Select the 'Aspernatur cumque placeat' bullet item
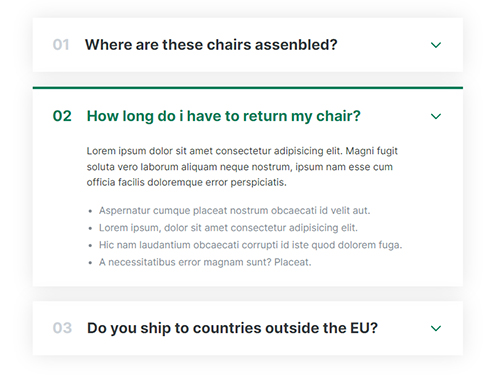Viewport: 500px width, 375px height. click(x=234, y=211)
